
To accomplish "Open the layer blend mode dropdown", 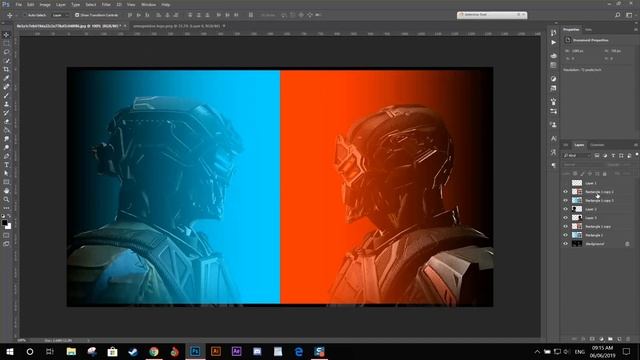I will click(x=582, y=165).
